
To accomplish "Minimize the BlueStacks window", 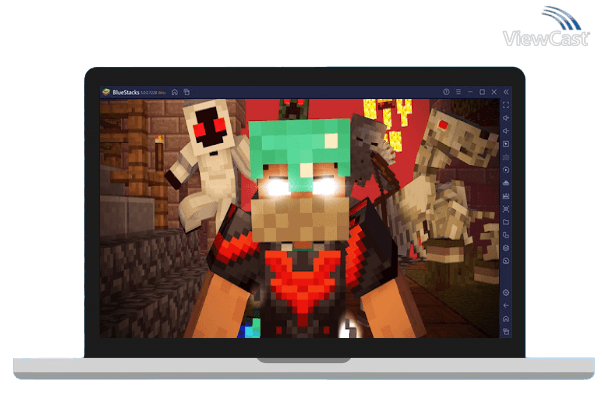I will coord(470,92).
